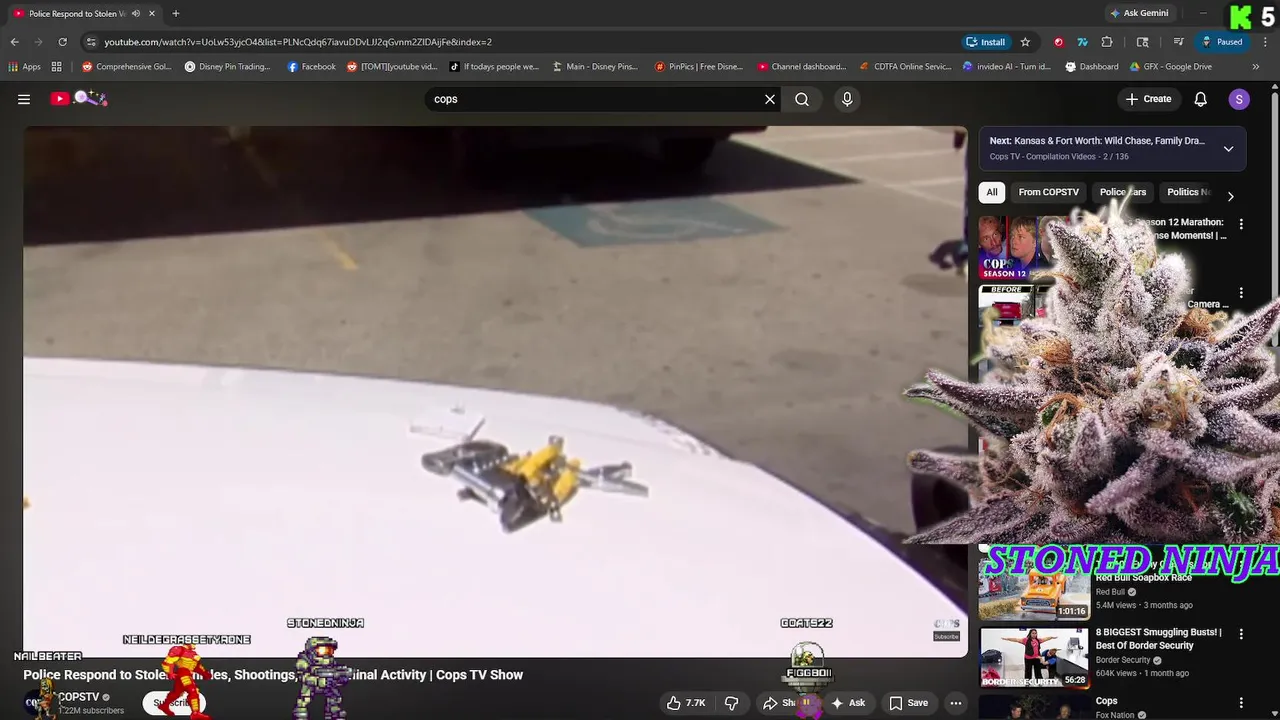Open options for Season 12 Marathon video
Viewport: 1280px width, 720px height.
click(1241, 224)
